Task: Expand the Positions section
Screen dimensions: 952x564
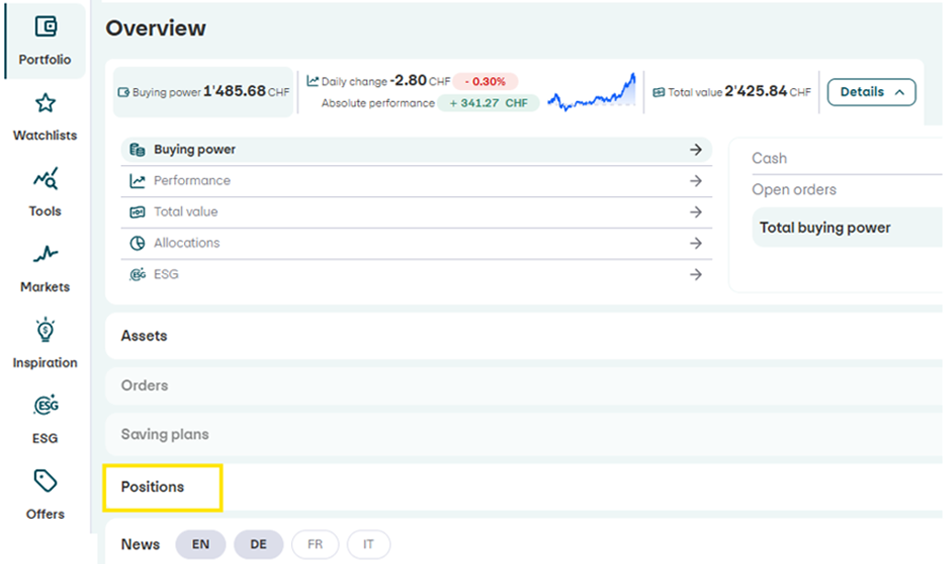Action: (x=153, y=487)
